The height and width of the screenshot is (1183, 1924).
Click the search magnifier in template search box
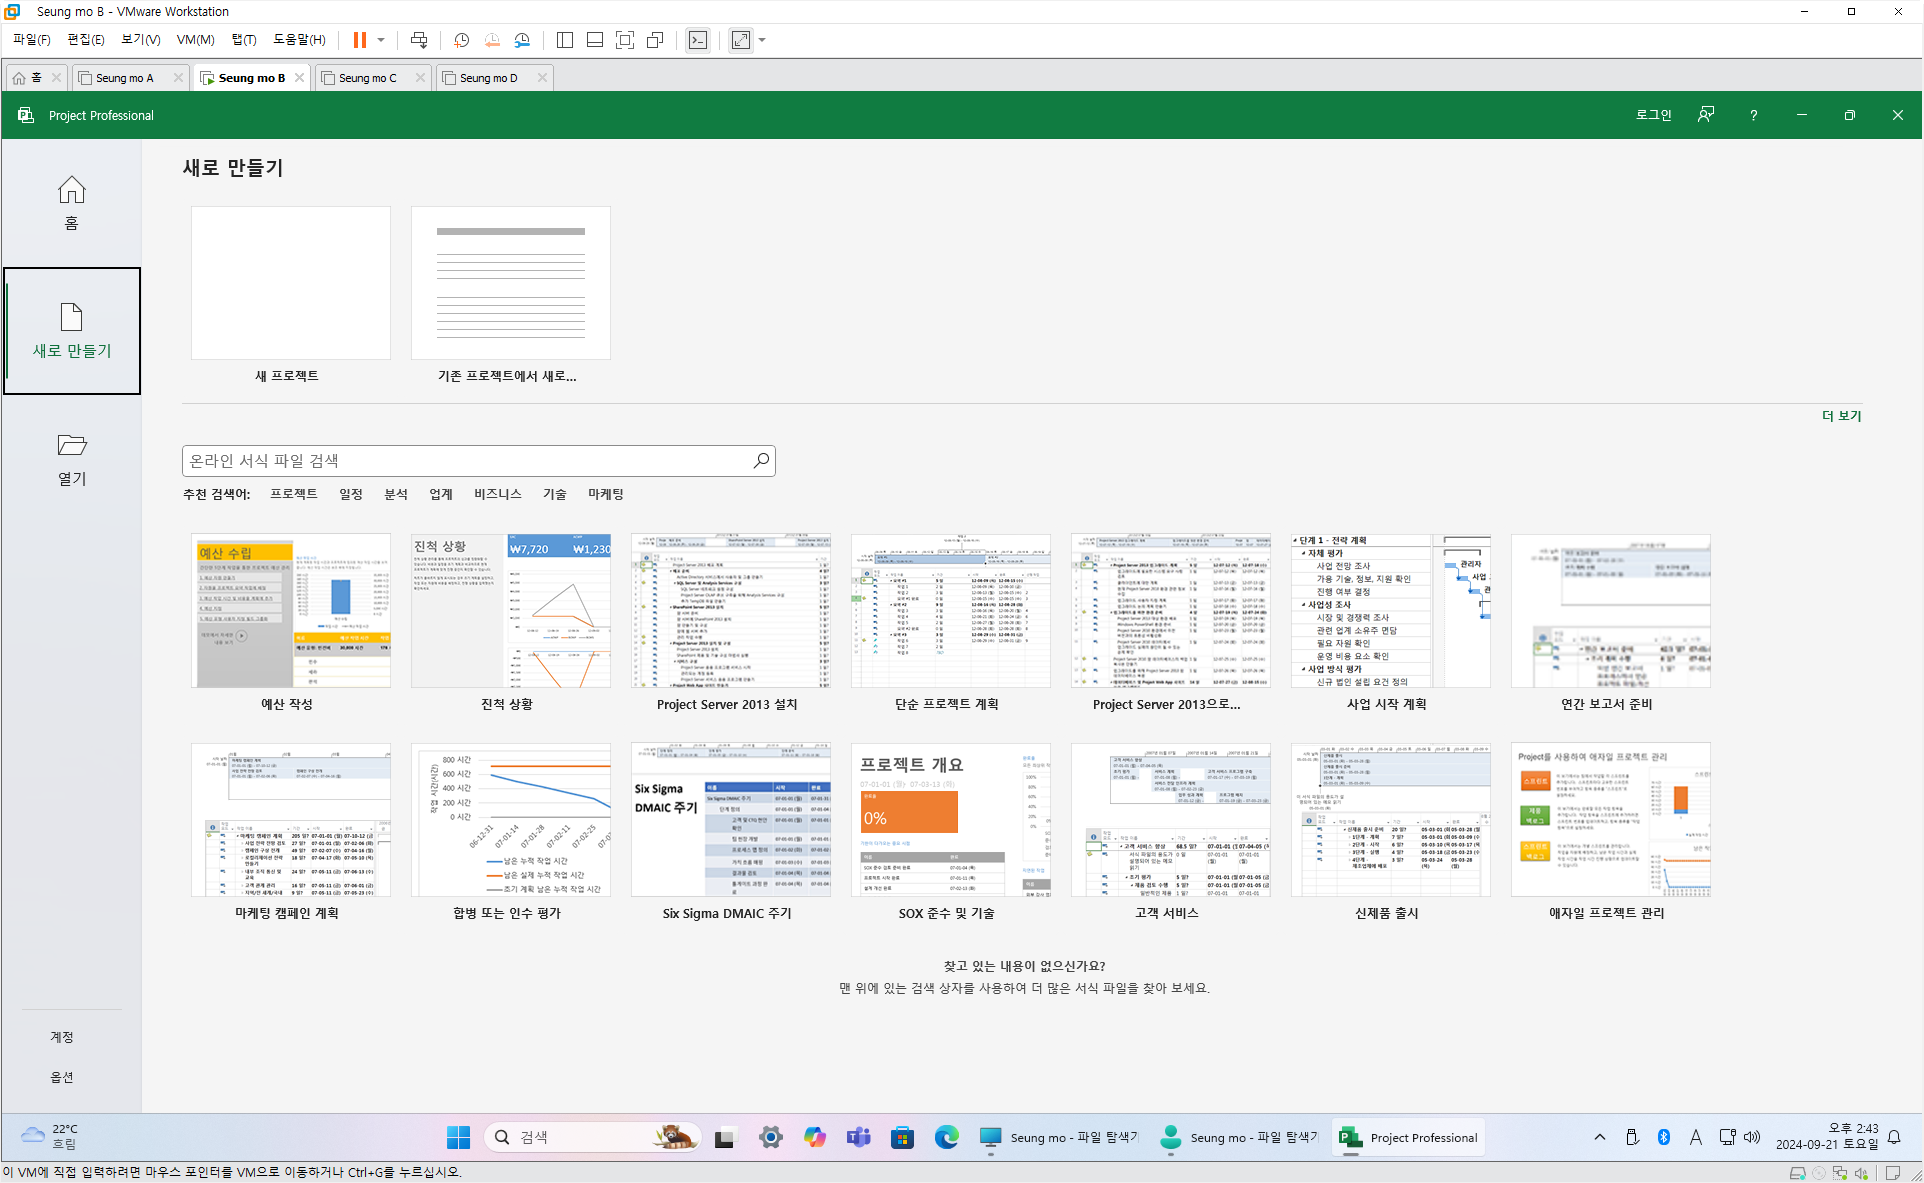tap(761, 460)
